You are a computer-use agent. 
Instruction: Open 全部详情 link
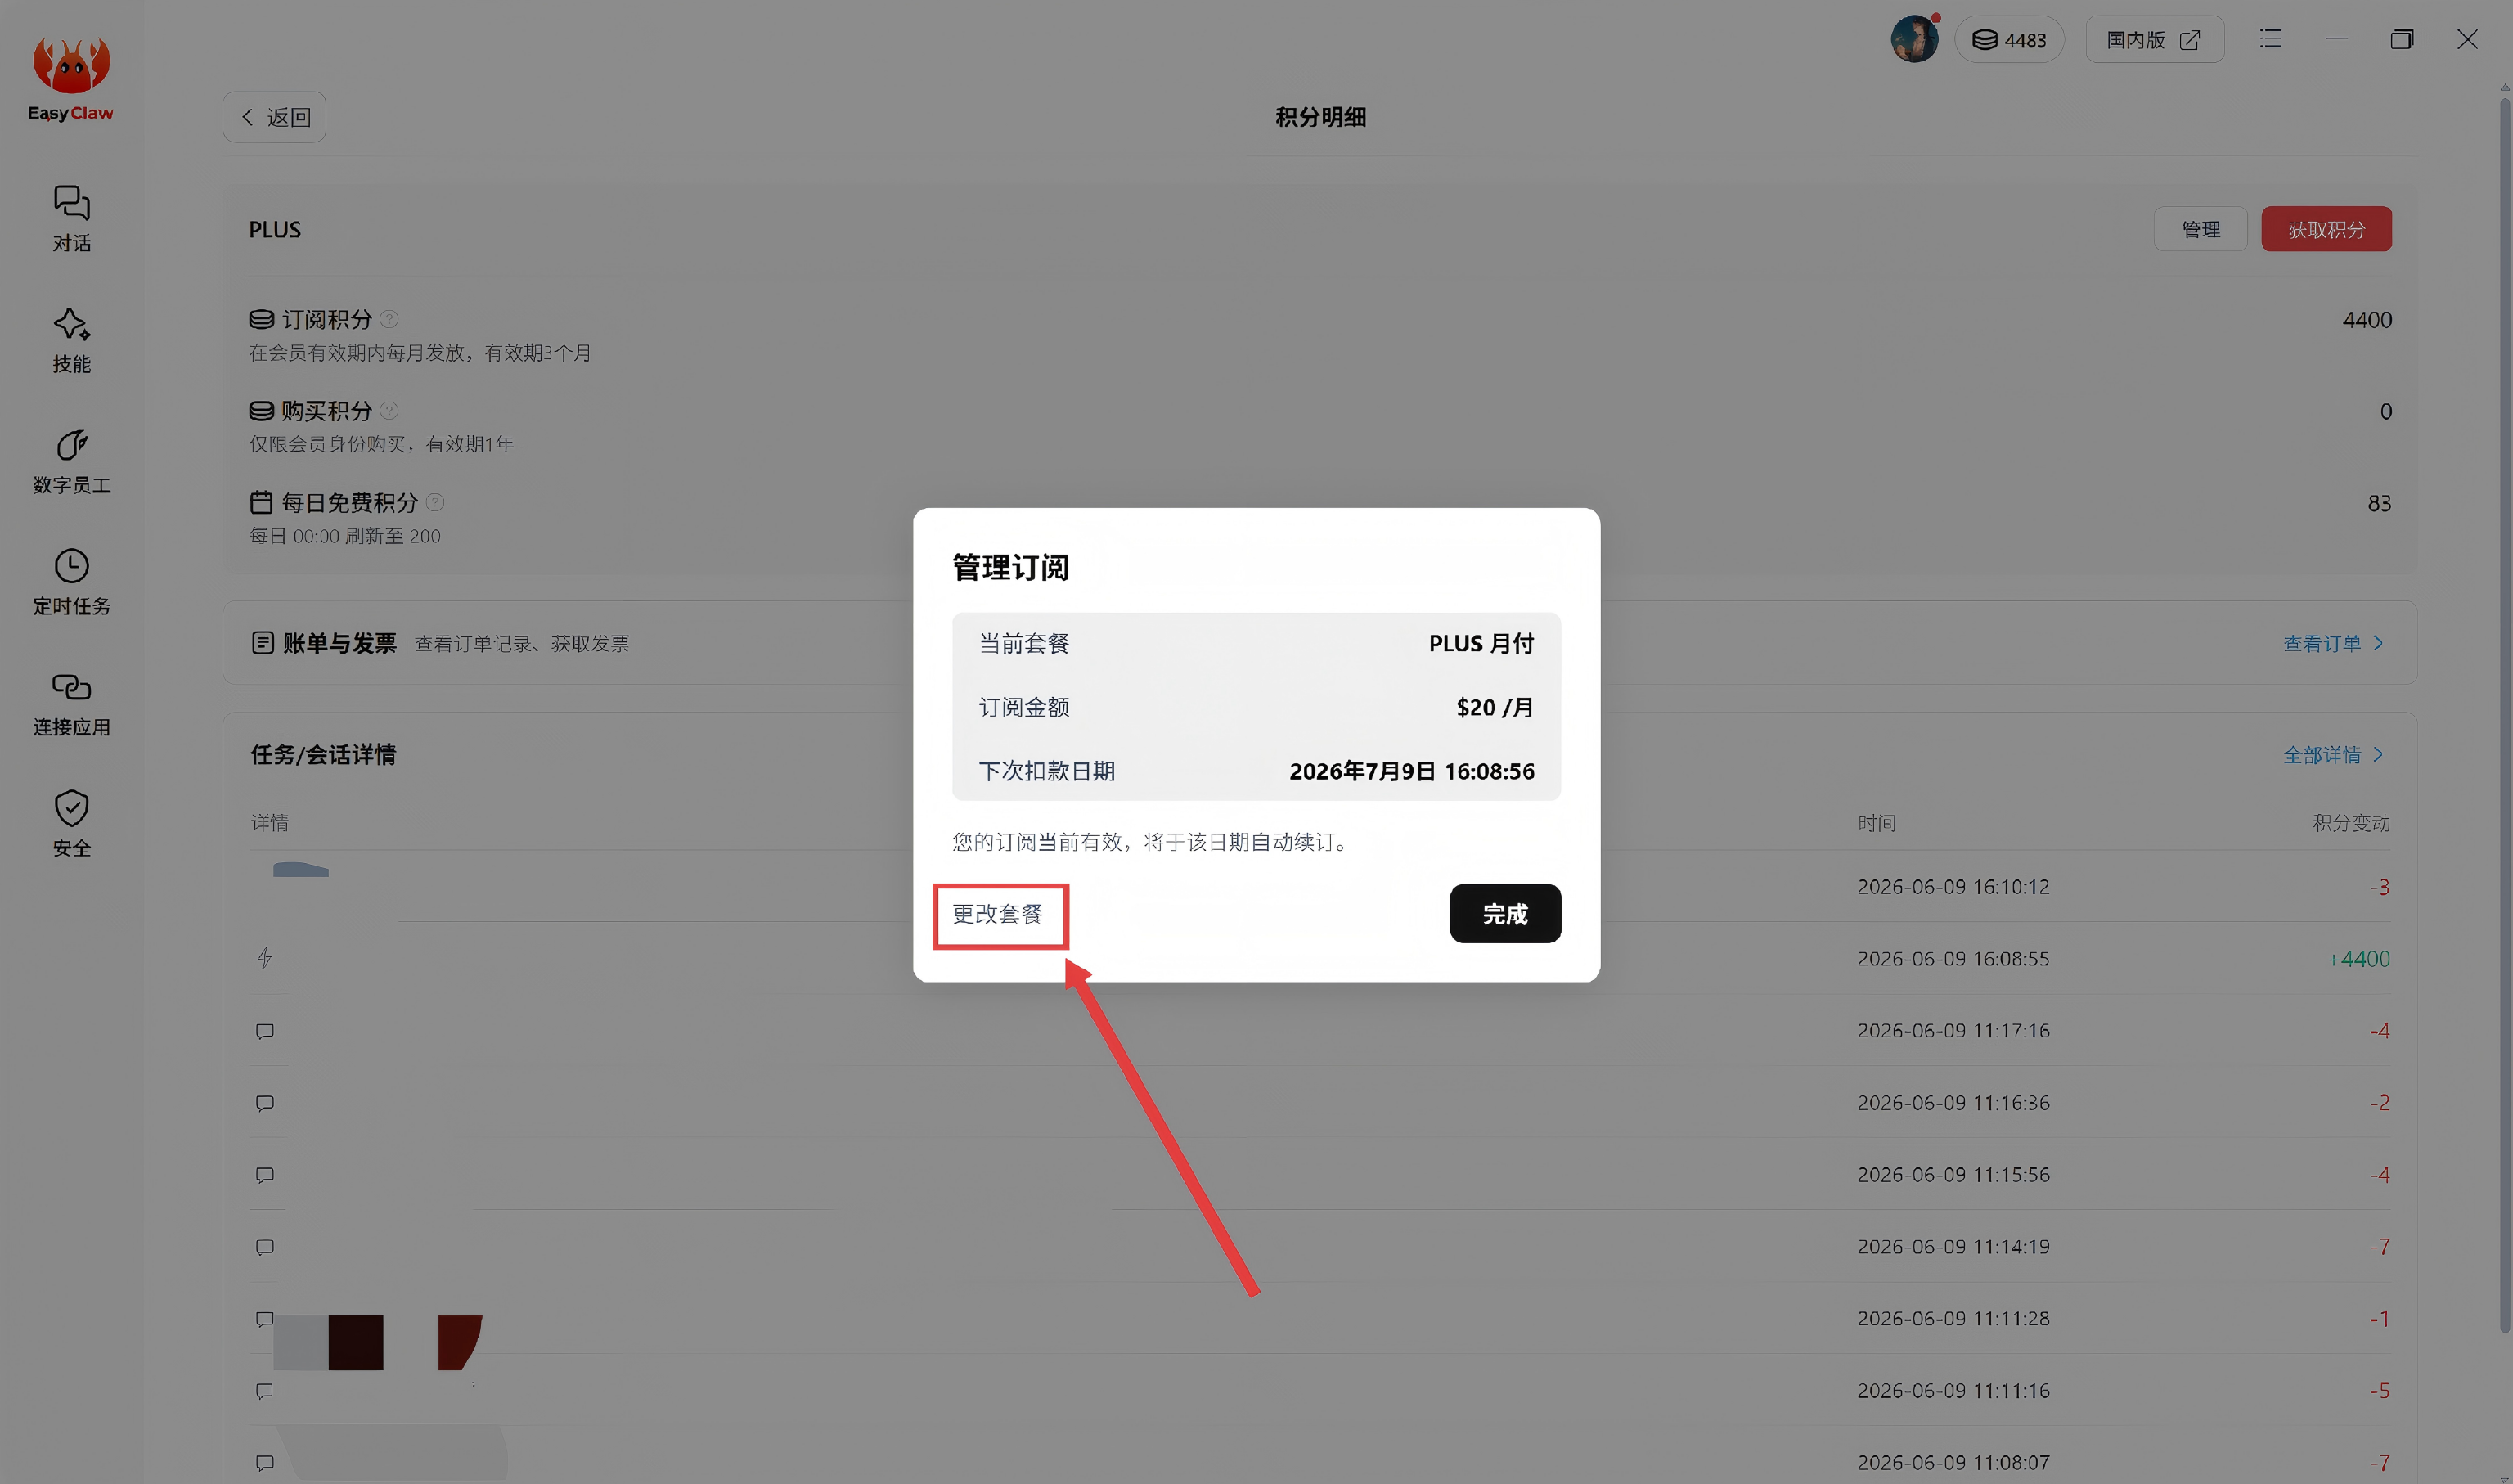(x=2322, y=755)
